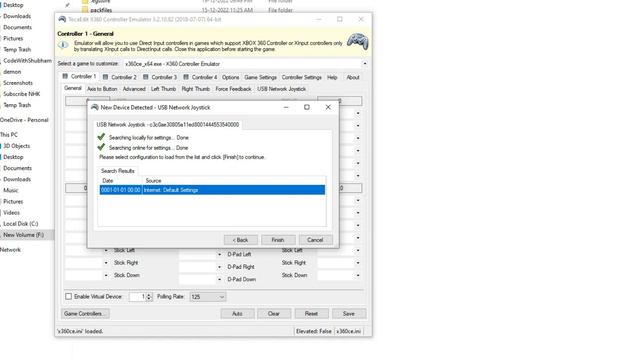Screen dimensions: 640x360
Task: Open the right Stick Right mapping dropdown arrow
Action: pyautogui.click(x=358, y=263)
